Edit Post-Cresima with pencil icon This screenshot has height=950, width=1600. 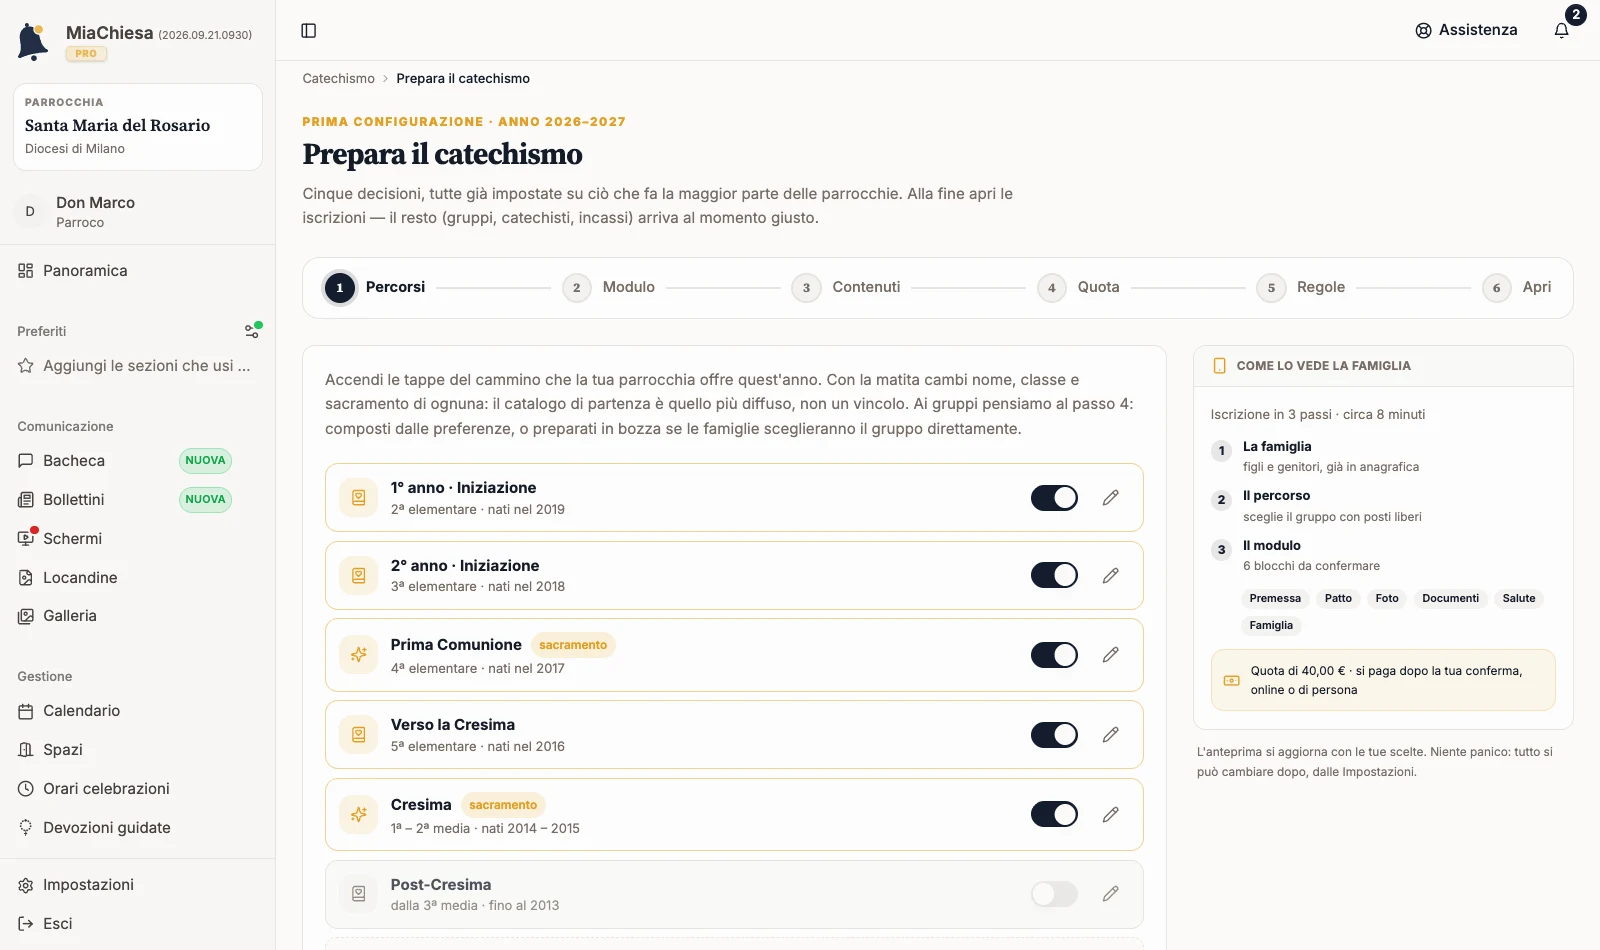point(1110,894)
